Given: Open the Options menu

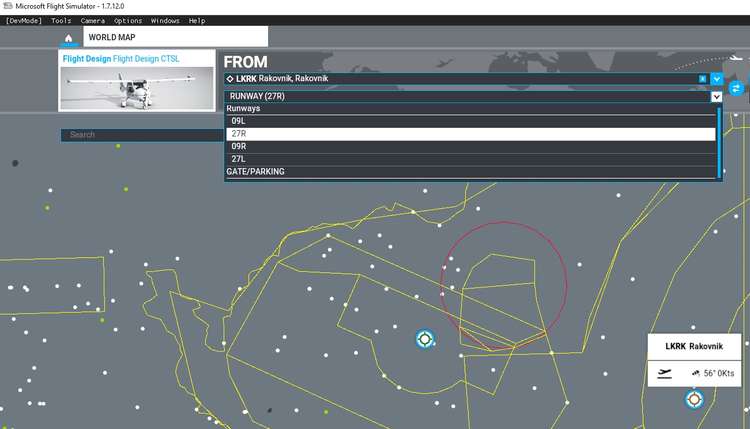Looking at the screenshot, I should (128, 21).
